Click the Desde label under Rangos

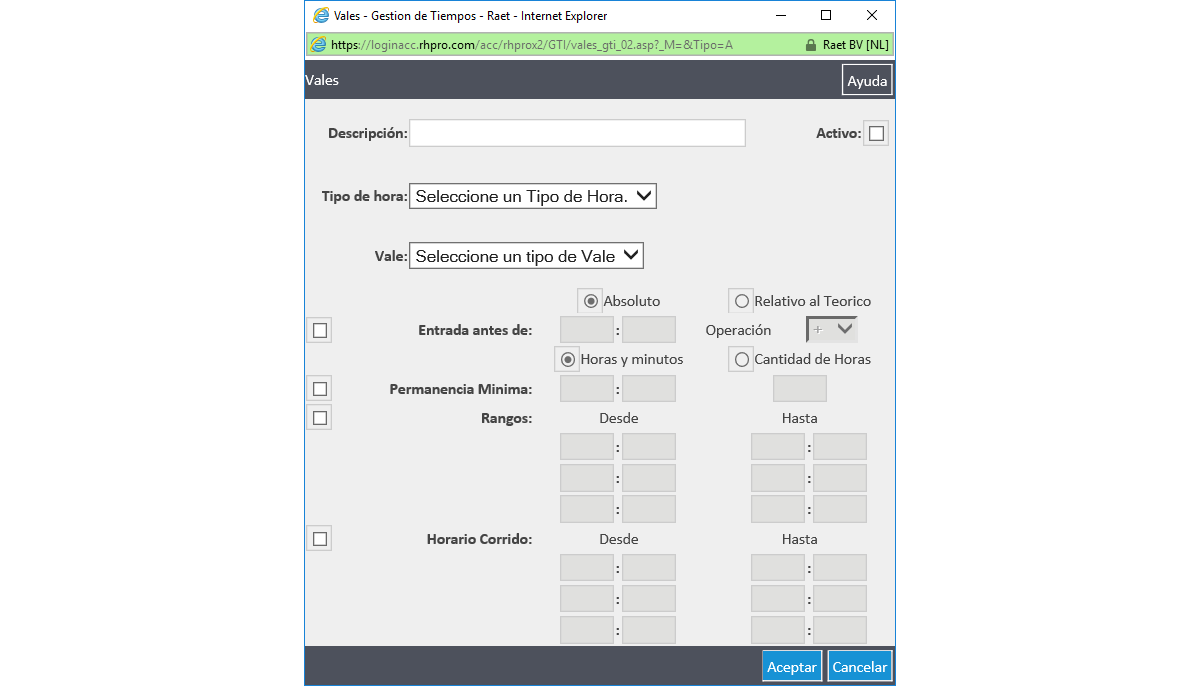pyautogui.click(x=618, y=418)
